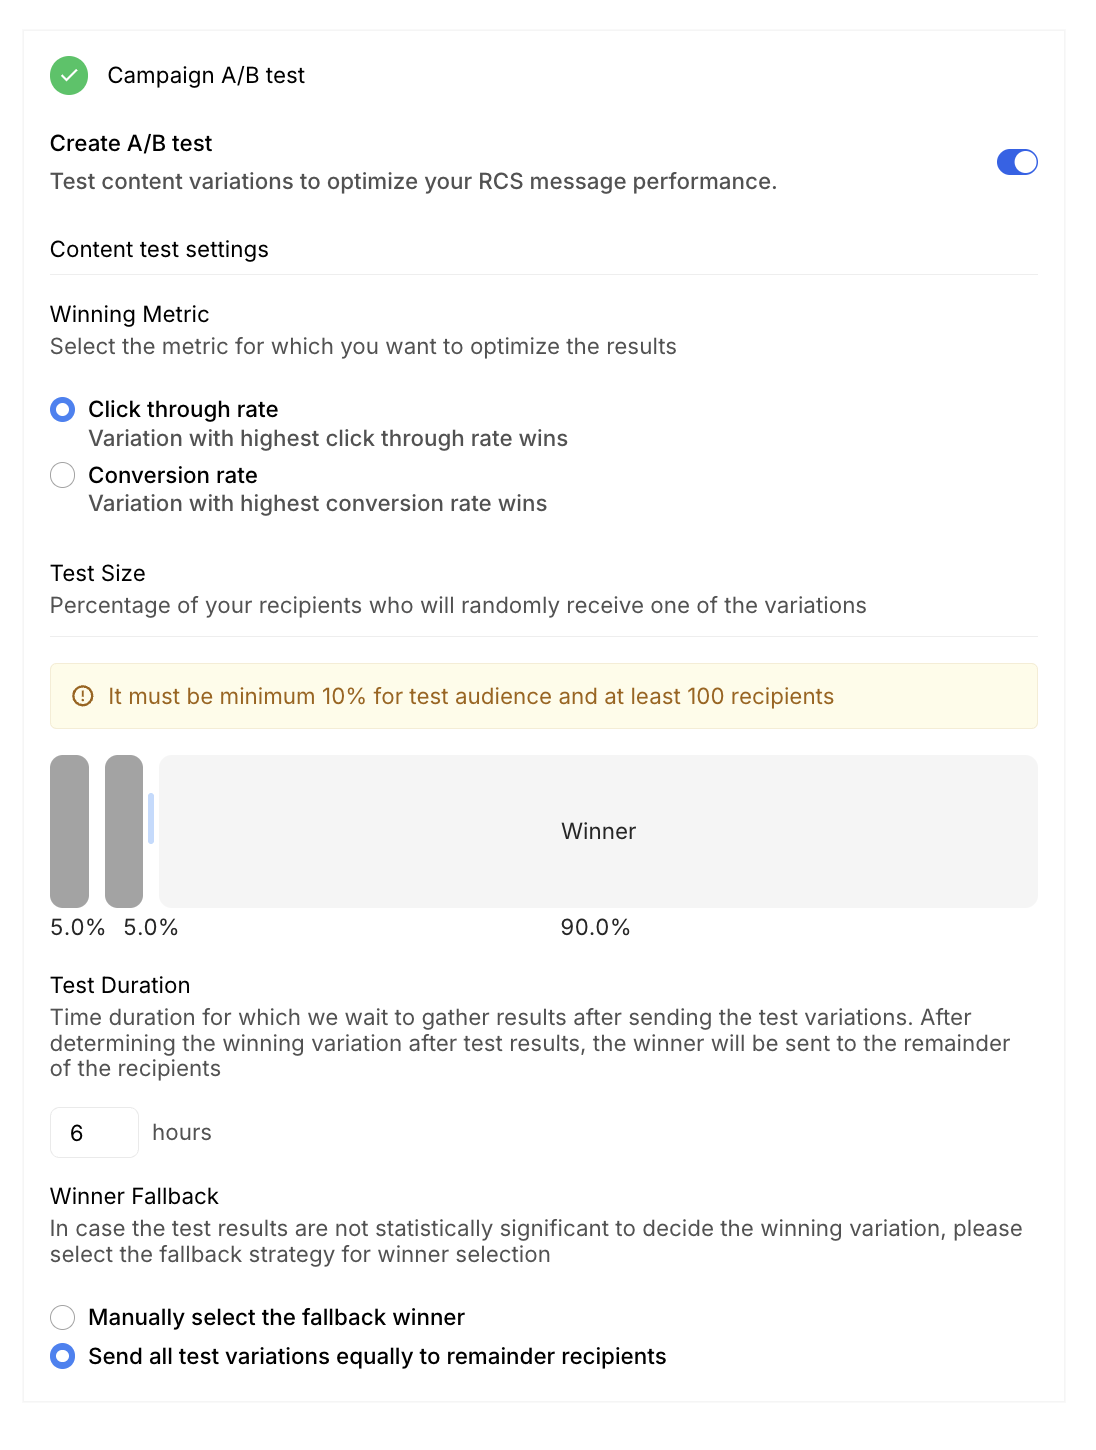Collapse the Campaign A/B test section header

(206, 76)
